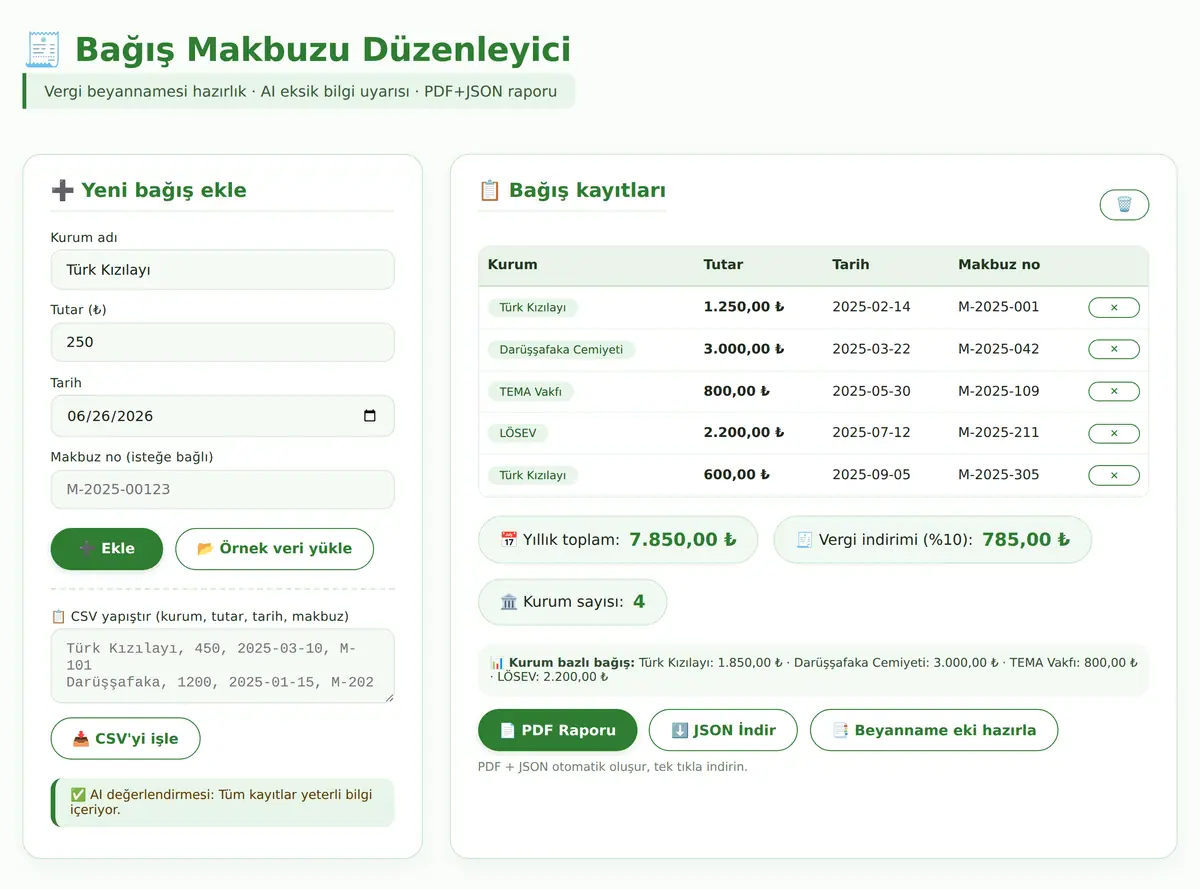Click the Kurum column header
This screenshot has width=1200, height=889.
click(513, 265)
